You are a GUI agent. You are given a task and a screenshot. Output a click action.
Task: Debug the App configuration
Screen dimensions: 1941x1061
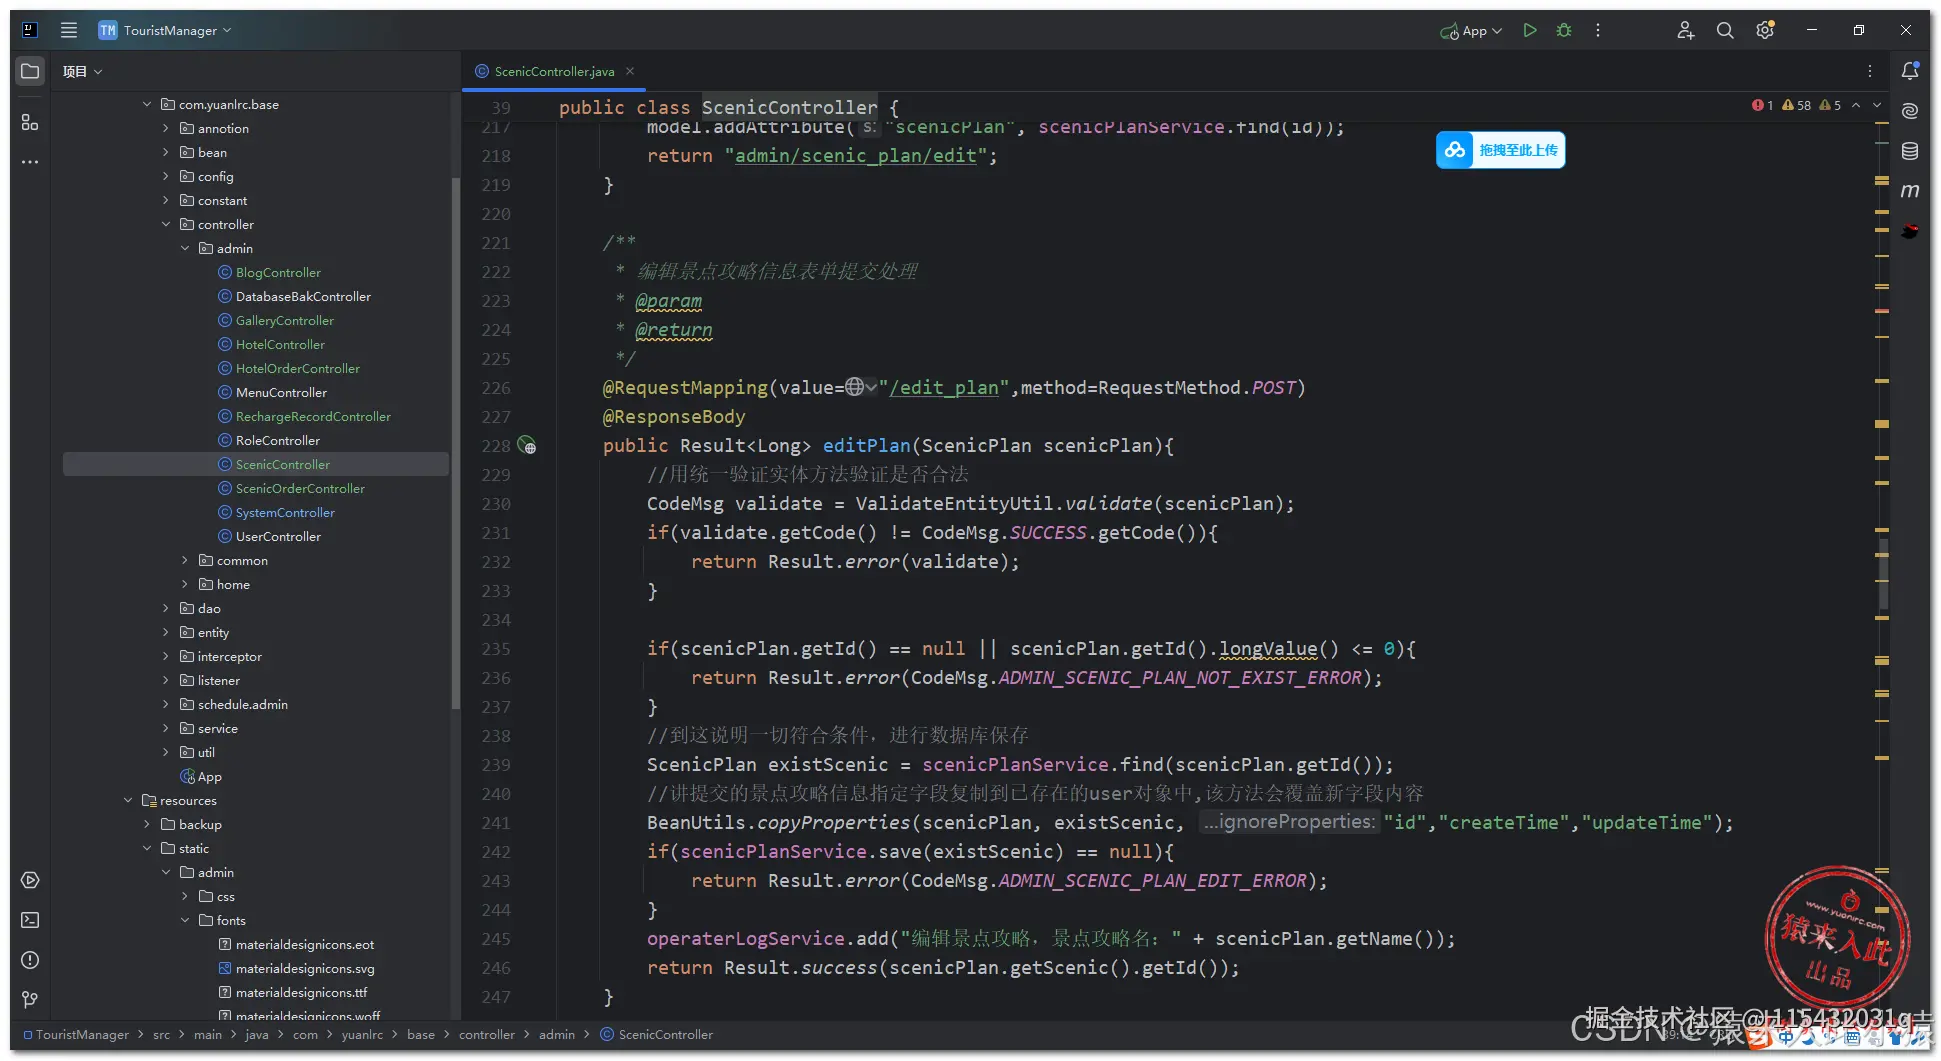(x=1564, y=30)
